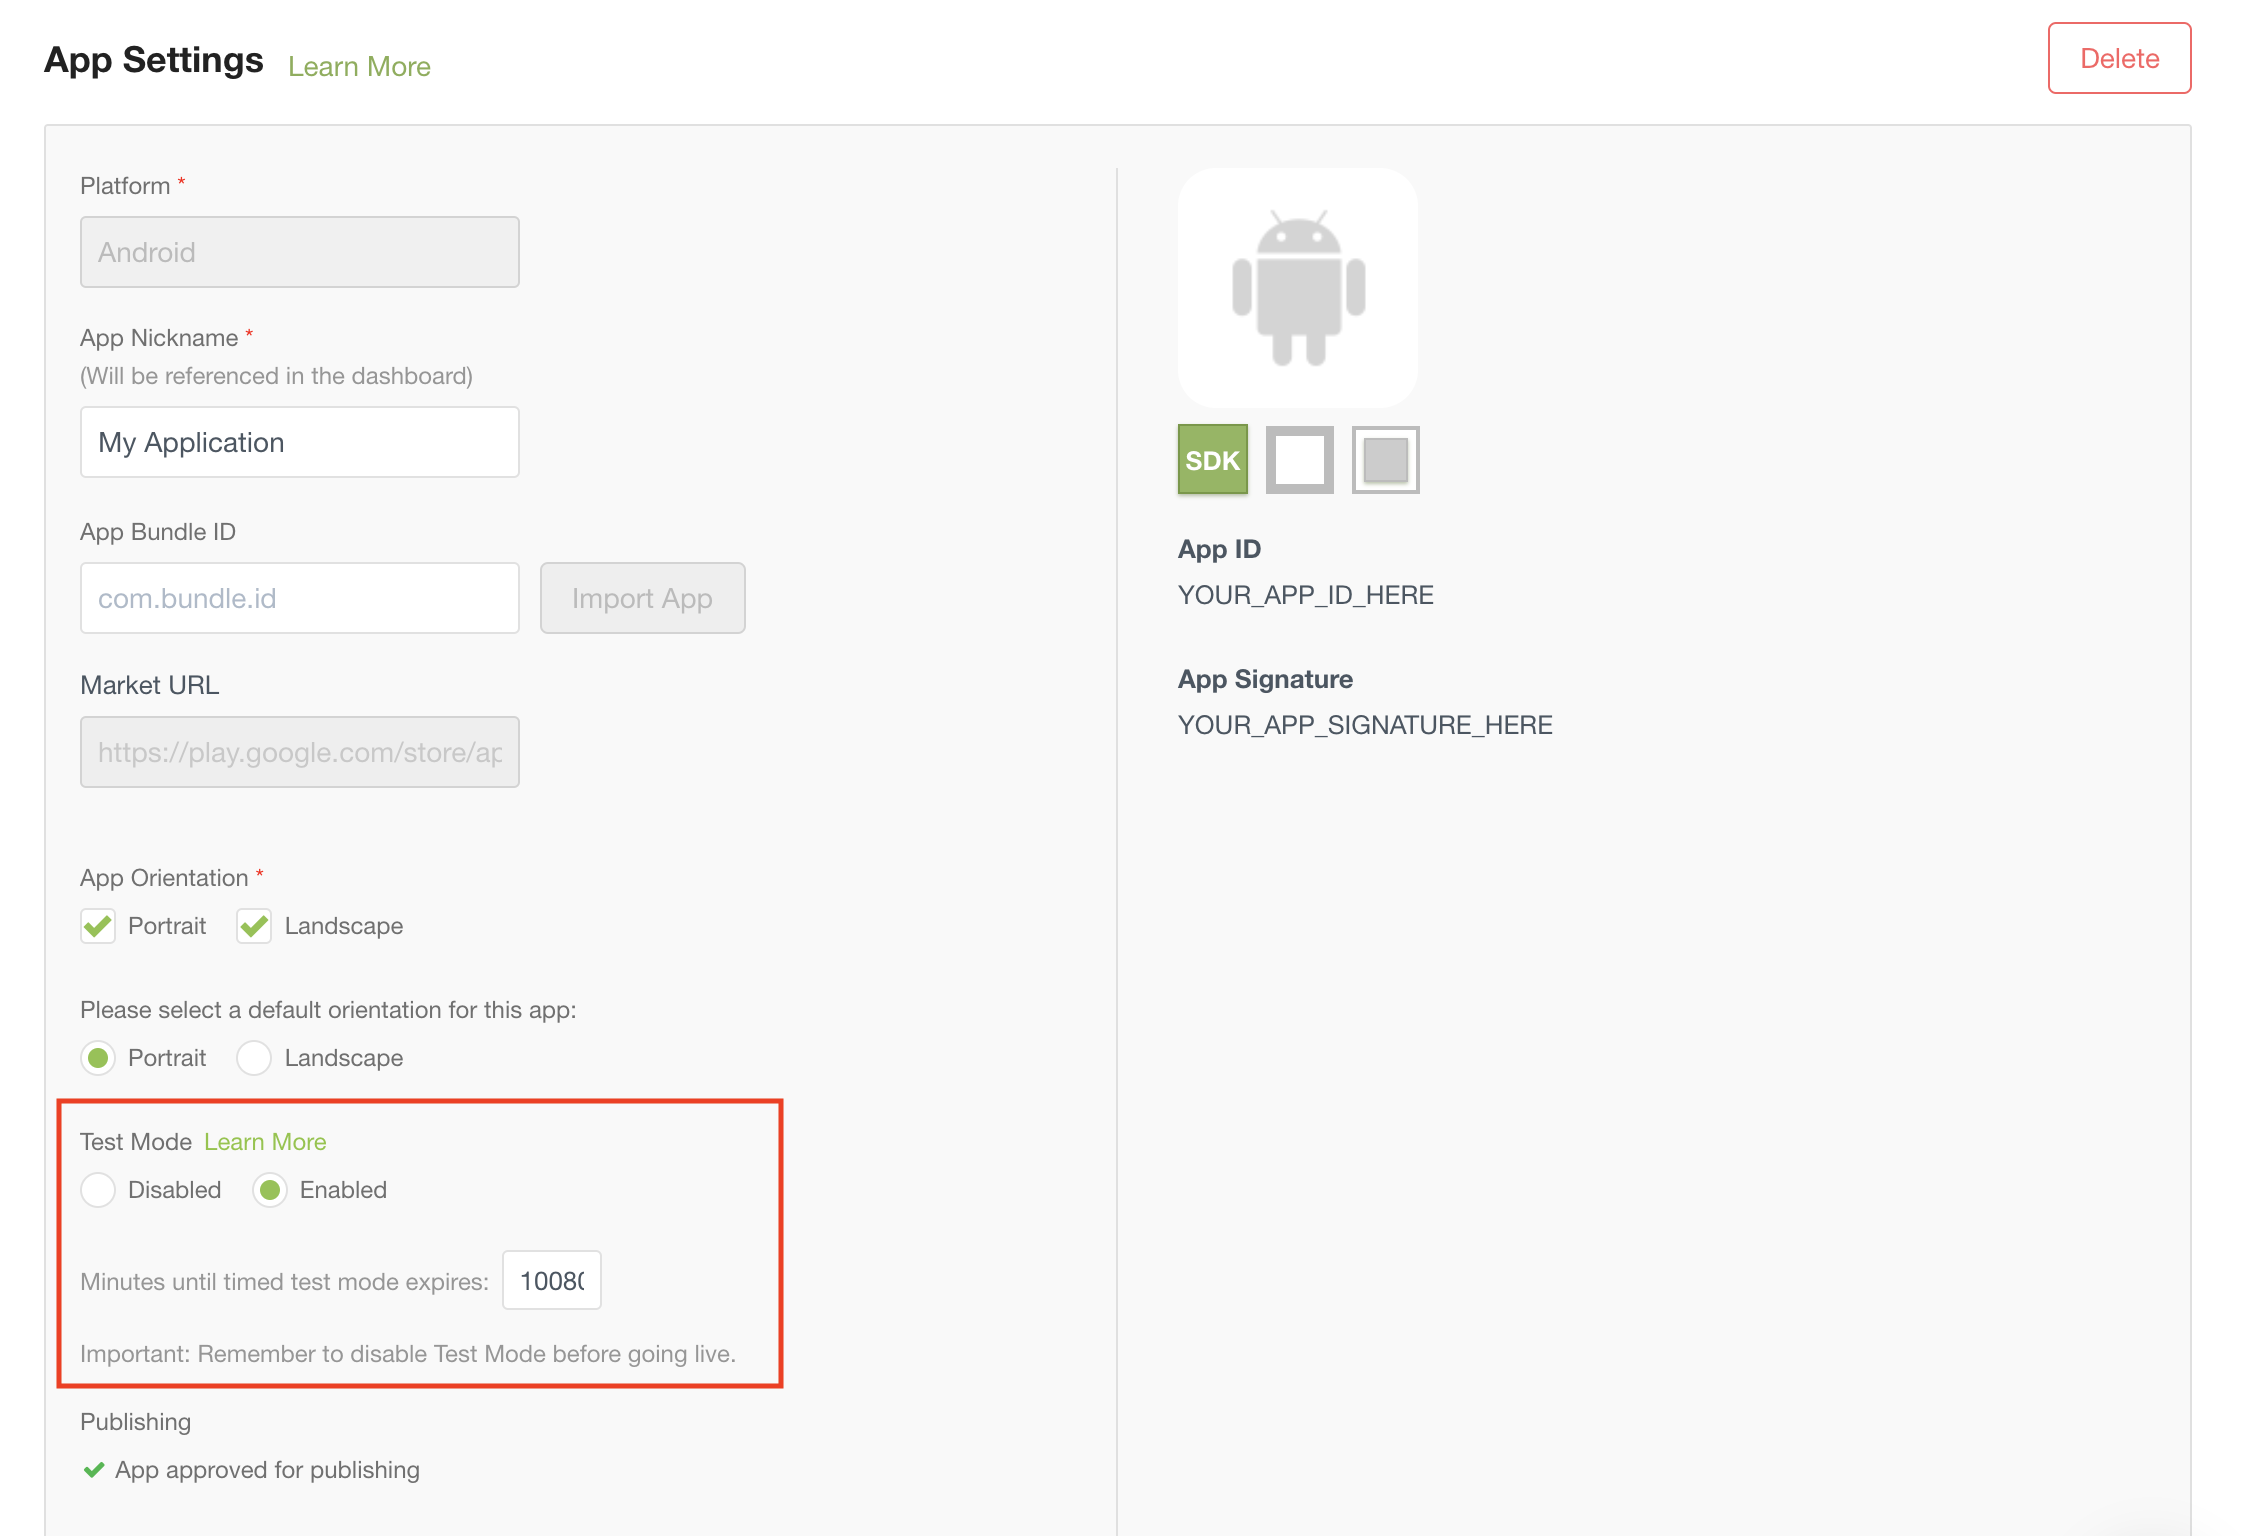Click the Android robot app icon
Image resolution: width=2248 pixels, height=1536 pixels.
click(x=1297, y=288)
